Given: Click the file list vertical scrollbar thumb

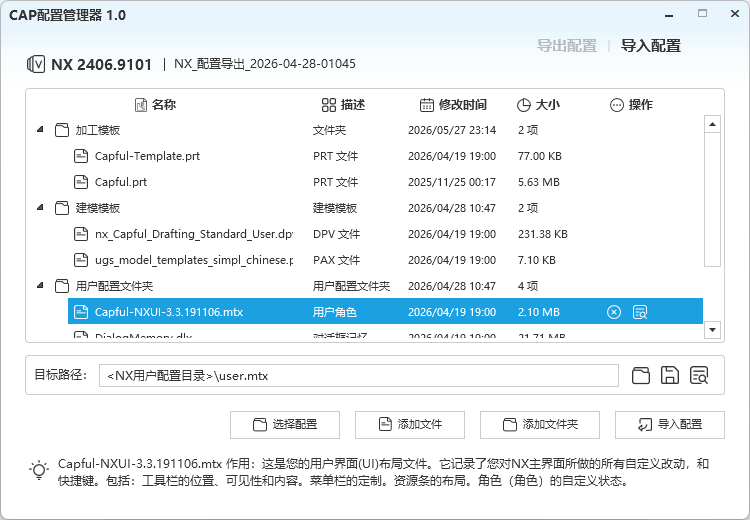Looking at the screenshot, I should [x=712, y=199].
